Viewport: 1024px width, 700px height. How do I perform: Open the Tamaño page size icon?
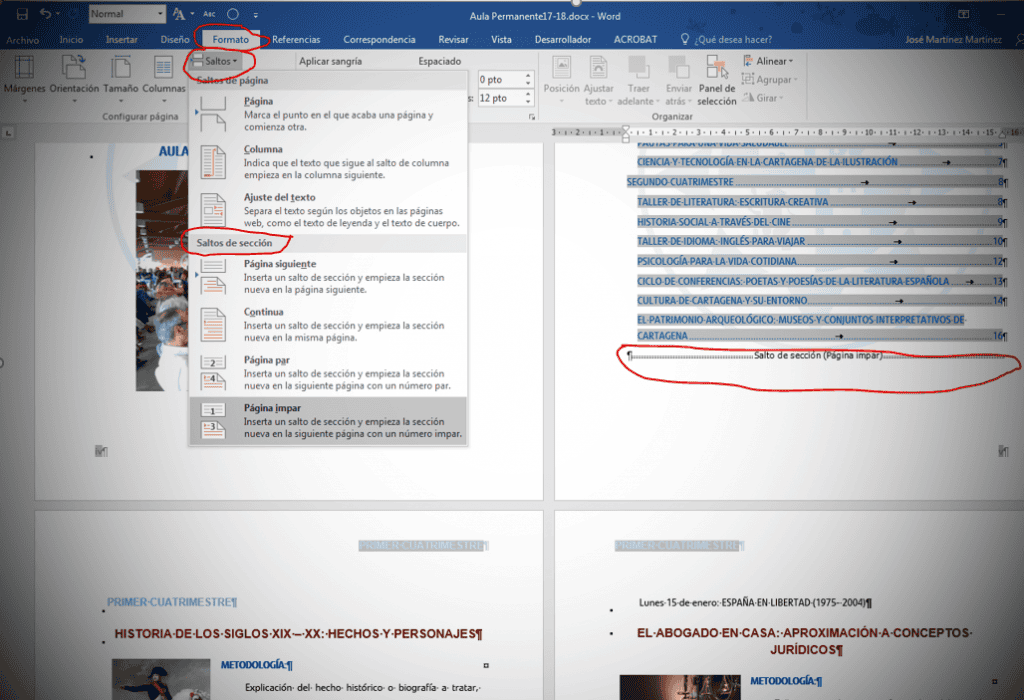[x=121, y=79]
